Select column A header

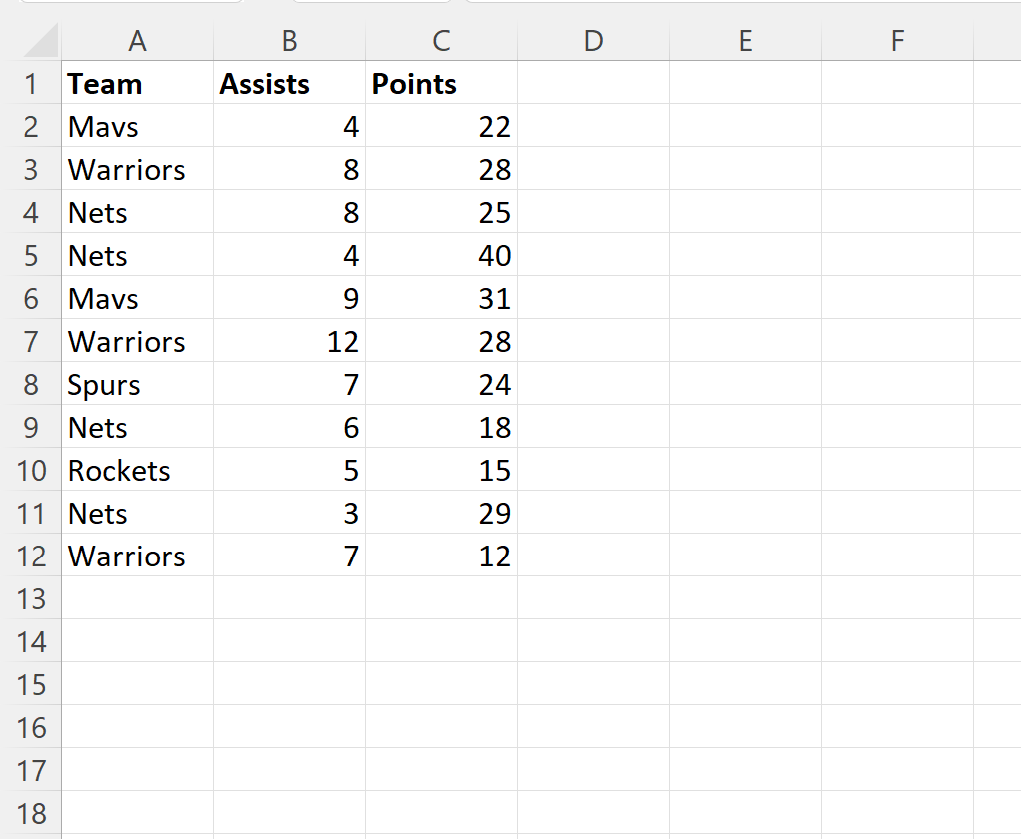(137, 40)
